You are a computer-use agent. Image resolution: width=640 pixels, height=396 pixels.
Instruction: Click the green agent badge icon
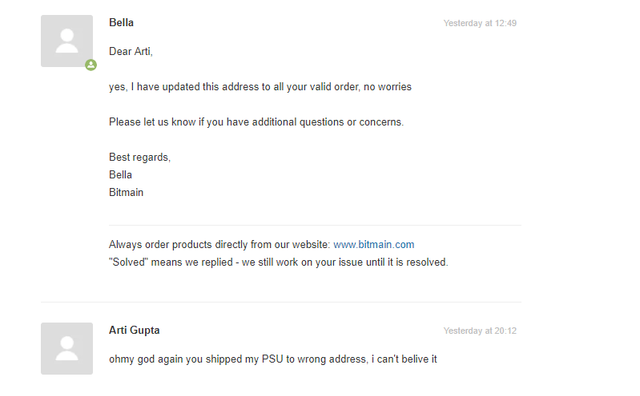91,65
